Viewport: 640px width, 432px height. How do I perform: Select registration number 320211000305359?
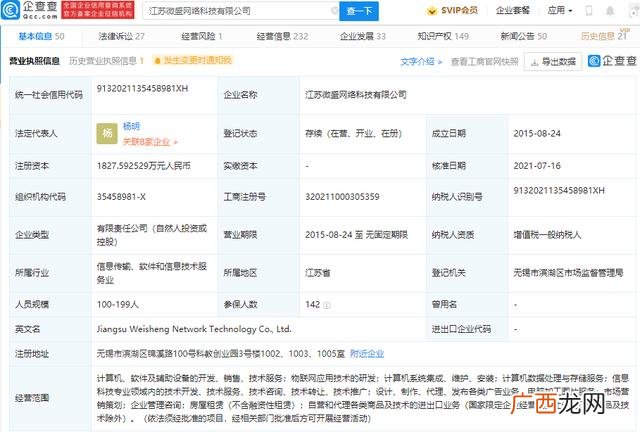coord(342,197)
